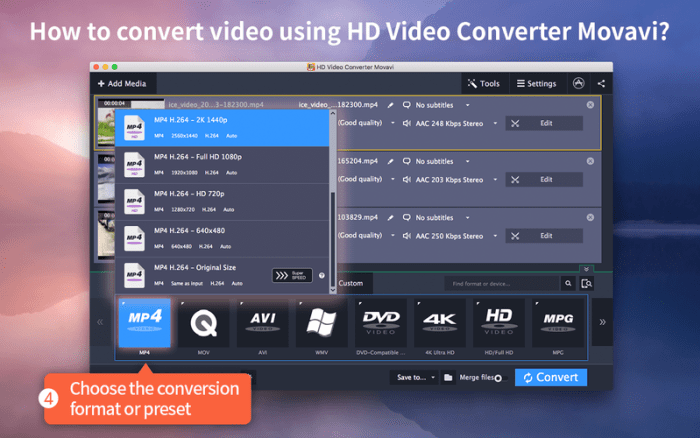
Task: Remove 103829.mp4 from the list
Action: (x=590, y=217)
